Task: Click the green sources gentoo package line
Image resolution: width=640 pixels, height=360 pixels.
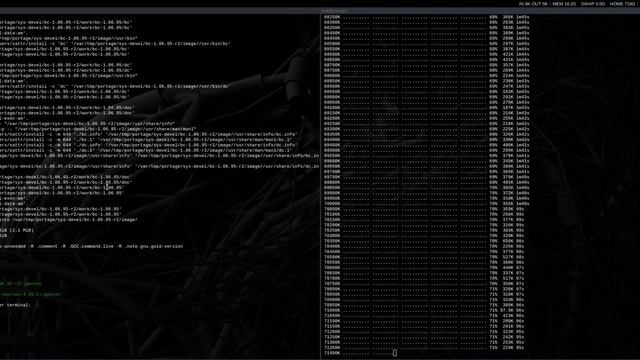Action: coord(30,294)
